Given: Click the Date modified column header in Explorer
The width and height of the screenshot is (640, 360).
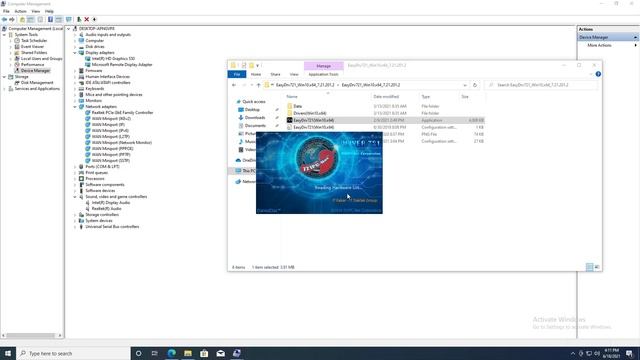Looking at the screenshot, I should pos(386,97).
